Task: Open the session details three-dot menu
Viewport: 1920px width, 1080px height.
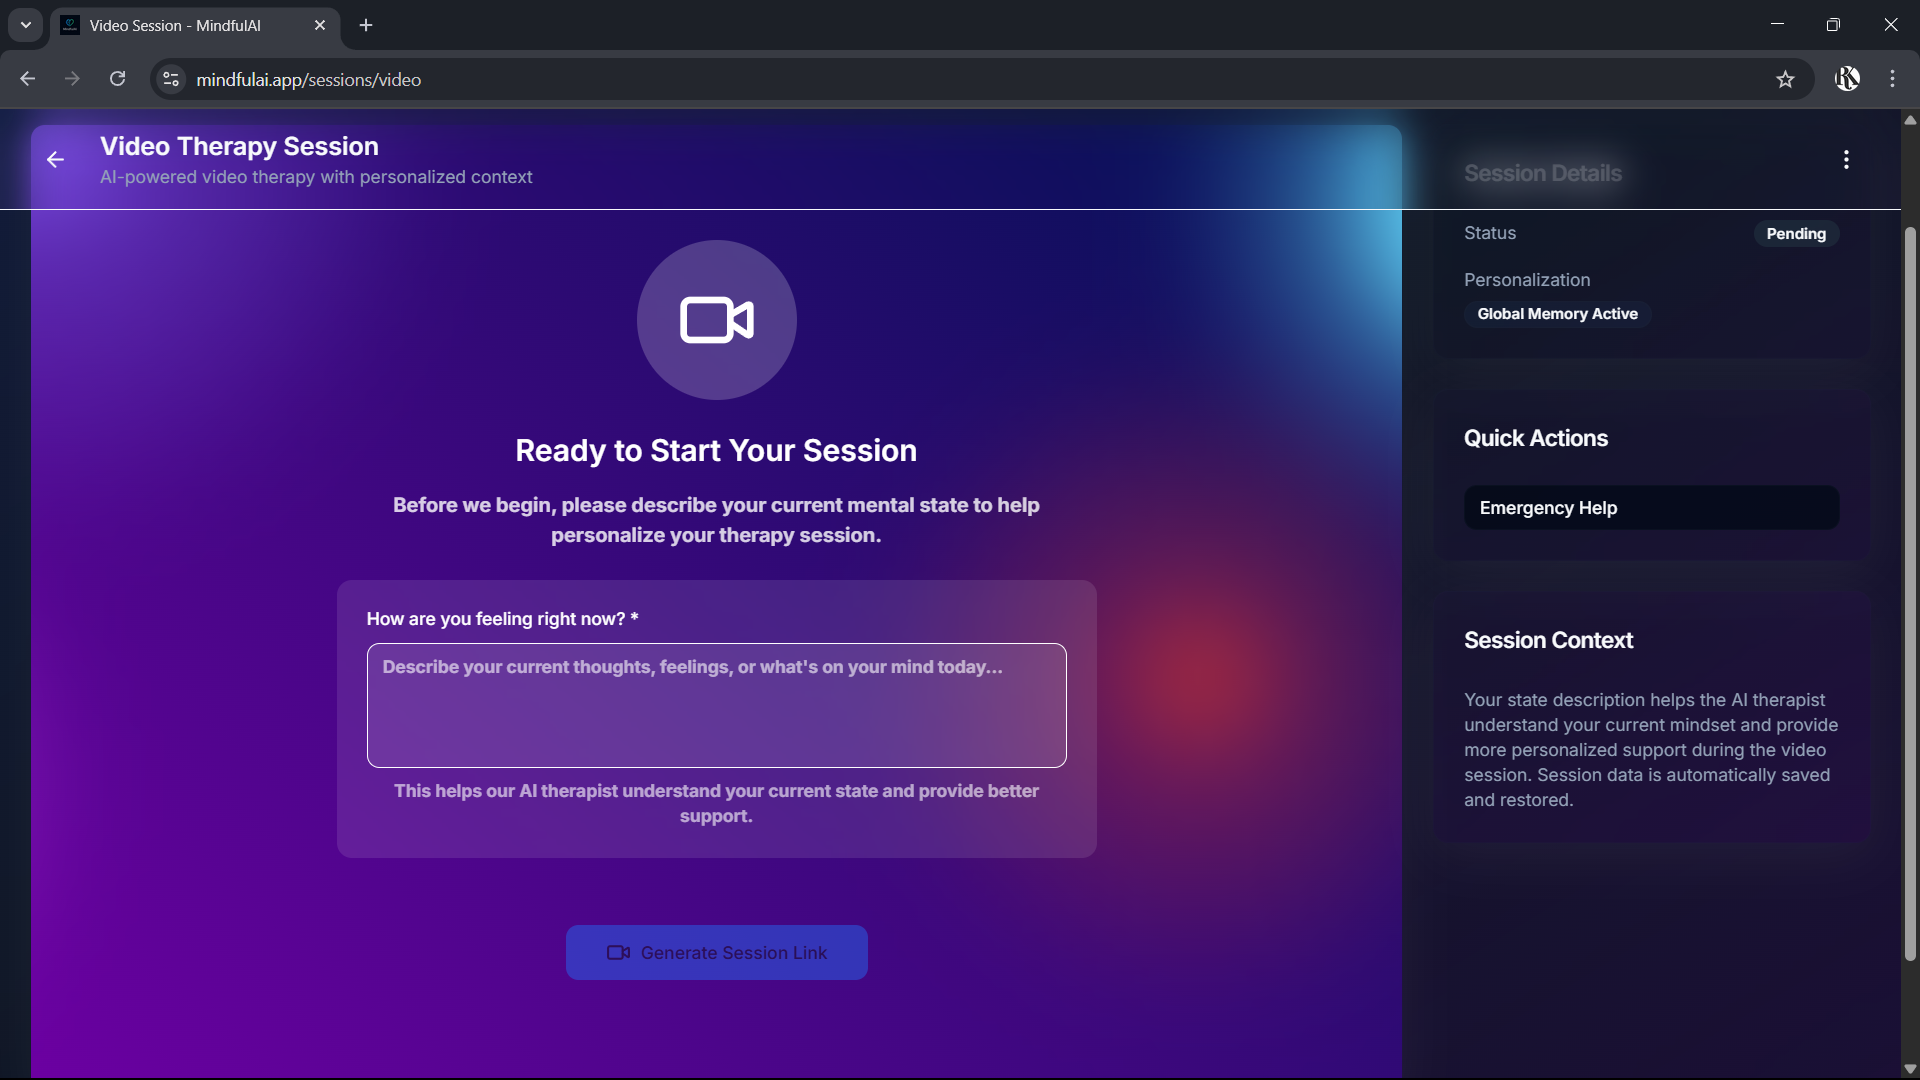Action: click(x=1846, y=160)
